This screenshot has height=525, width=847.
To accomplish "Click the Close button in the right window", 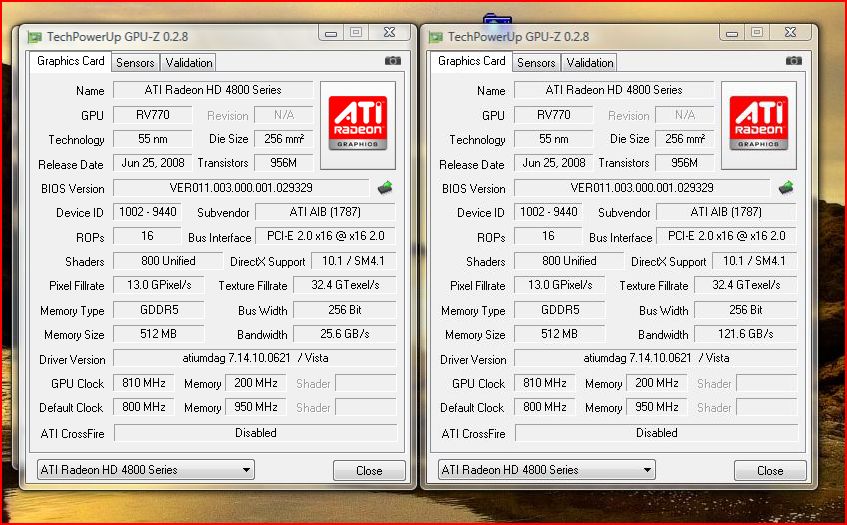I will 770,470.
